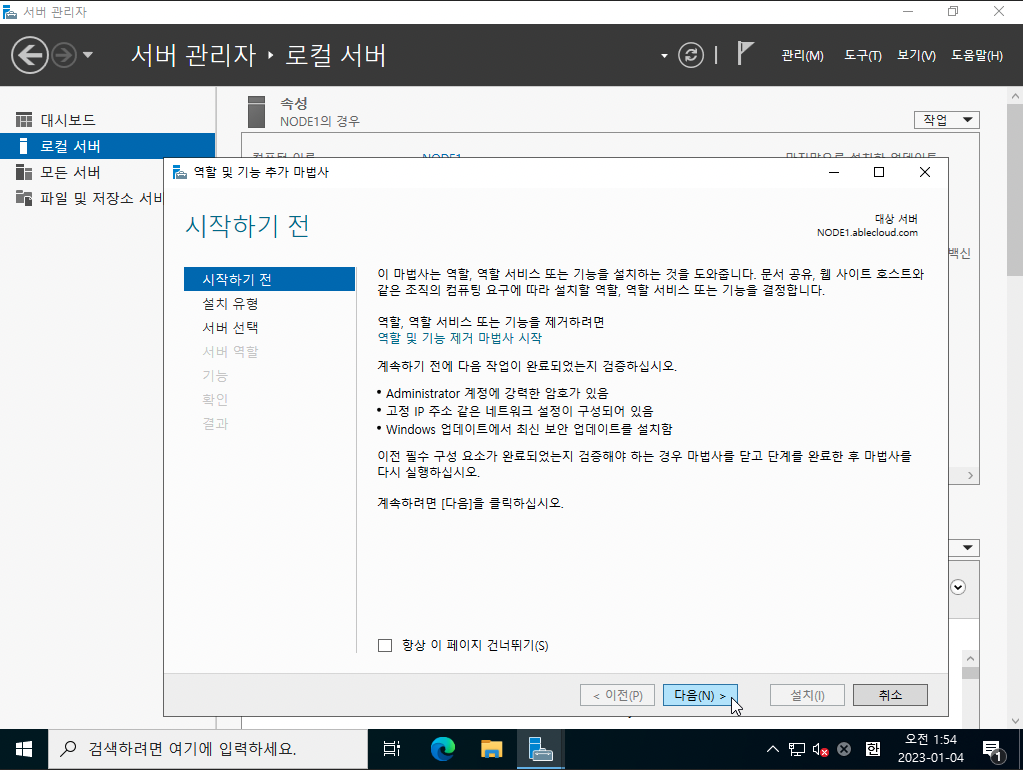Expand the round chevron button behind wizard
This screenshot has height=770, width=1023.
[x=958, y=587]
